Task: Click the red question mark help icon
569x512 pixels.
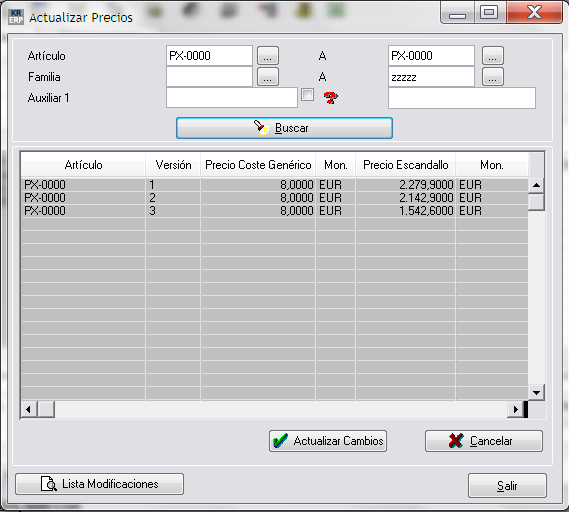Action: 330,97
